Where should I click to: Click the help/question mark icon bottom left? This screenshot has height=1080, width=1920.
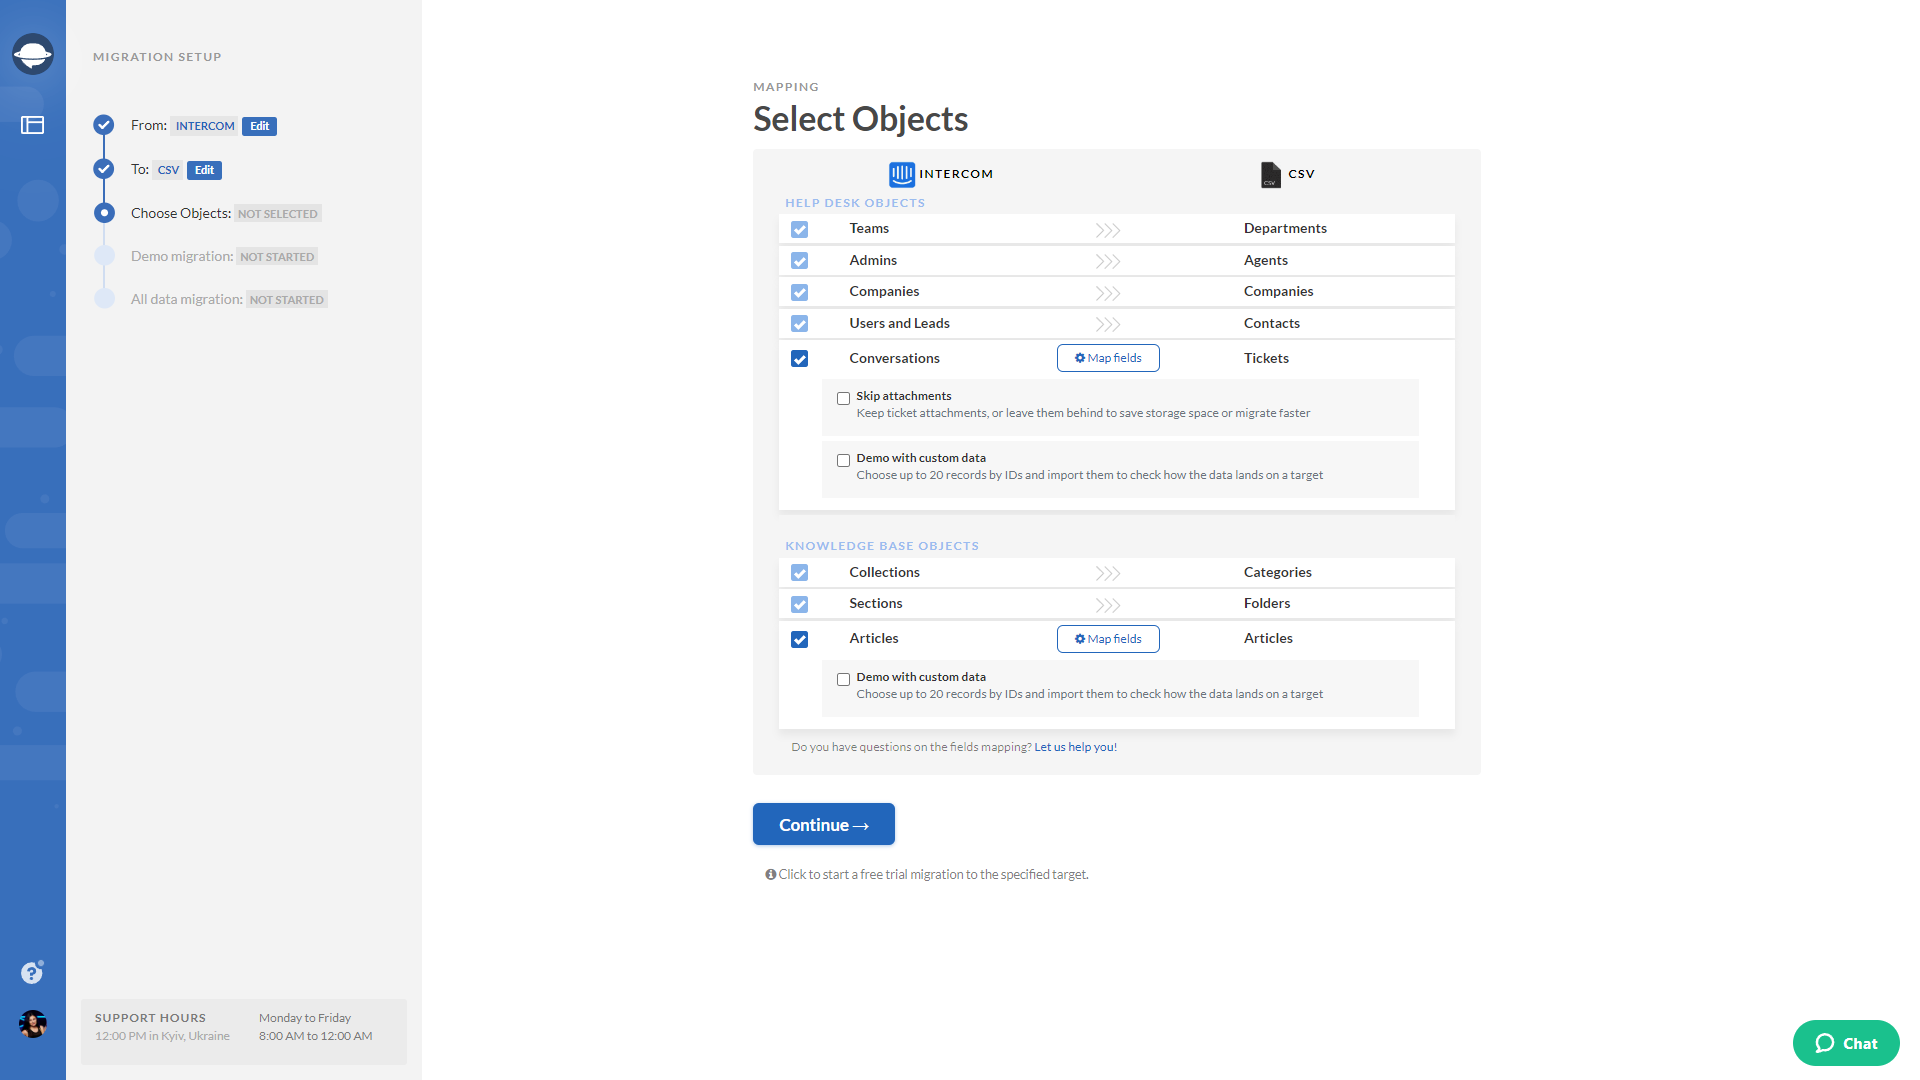pyautogui.click(x=32, y=973)
